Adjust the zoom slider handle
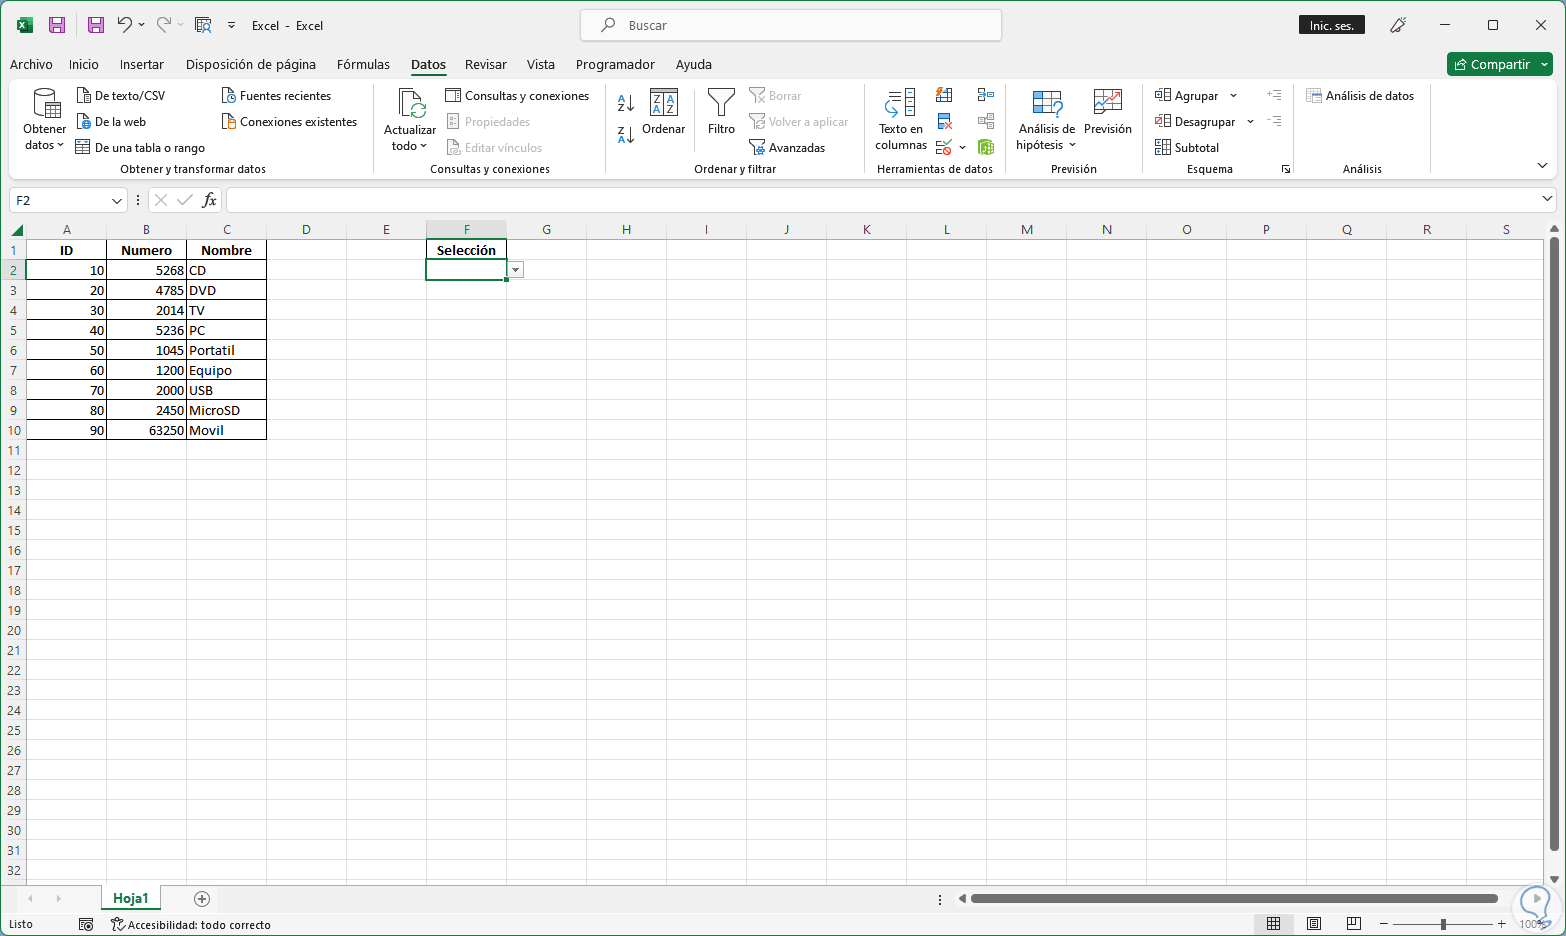Screen dimensions: 1566x936 coord(1443,924)
